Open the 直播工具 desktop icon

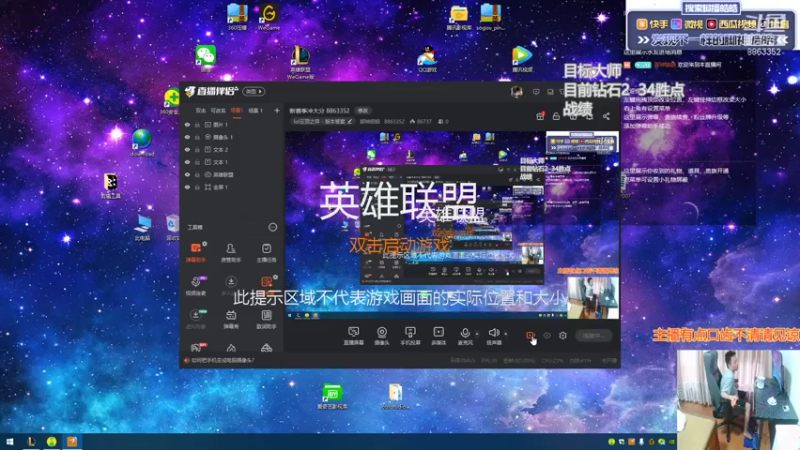pos(111,186)
